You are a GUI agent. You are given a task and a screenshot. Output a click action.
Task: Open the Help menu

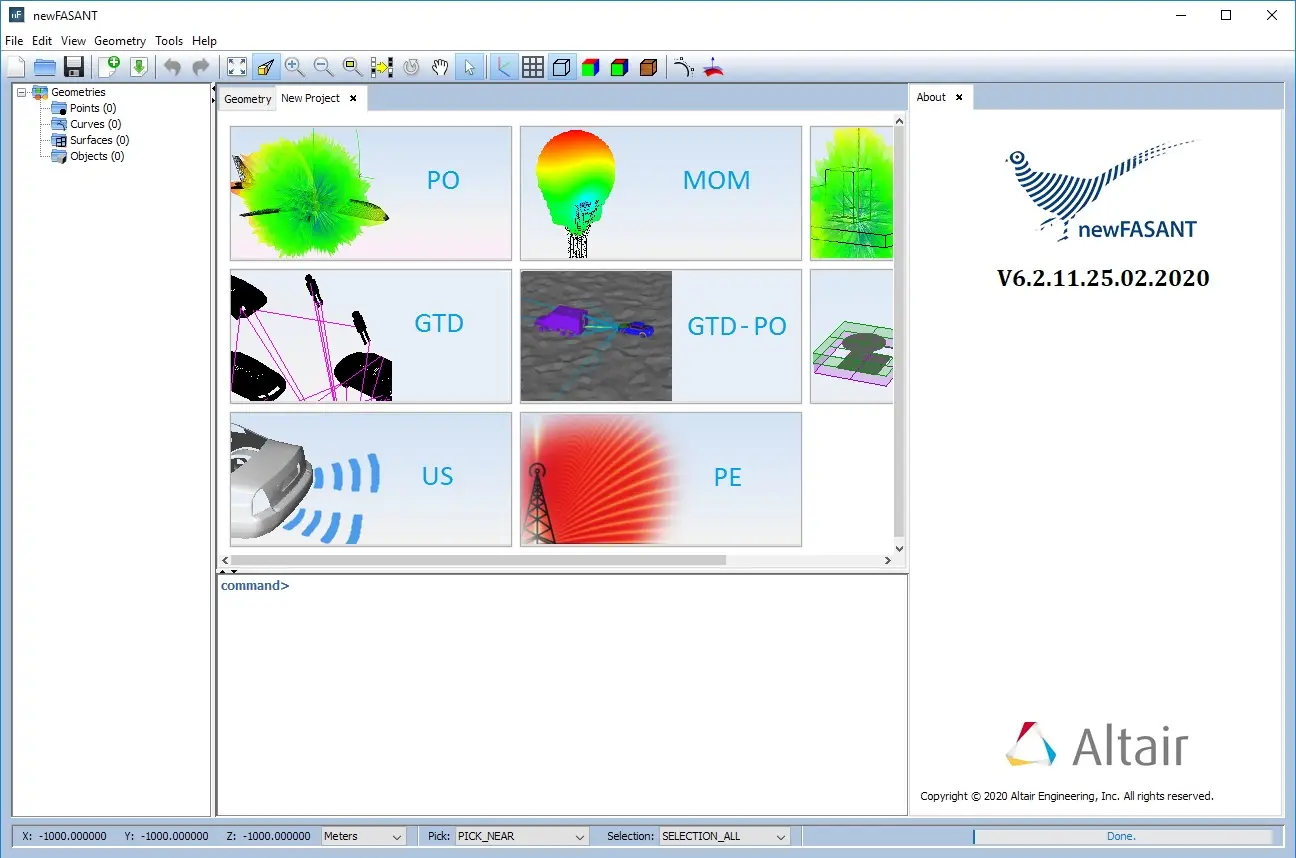point(204,41)
